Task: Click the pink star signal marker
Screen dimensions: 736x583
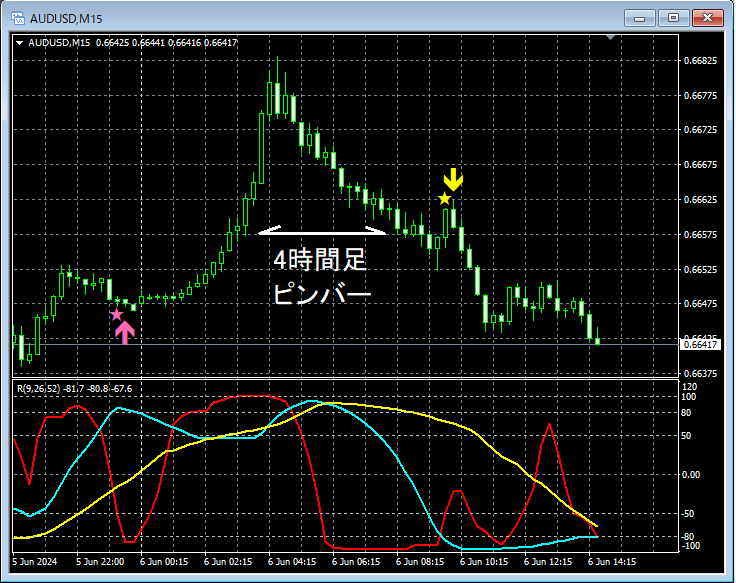Action: [x=117, y=315]
